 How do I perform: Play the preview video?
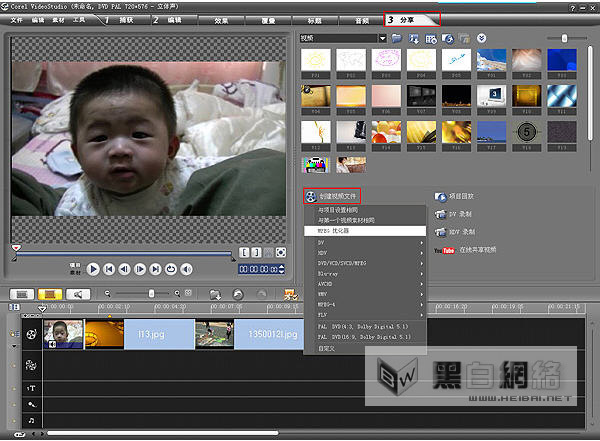point(93,269)
